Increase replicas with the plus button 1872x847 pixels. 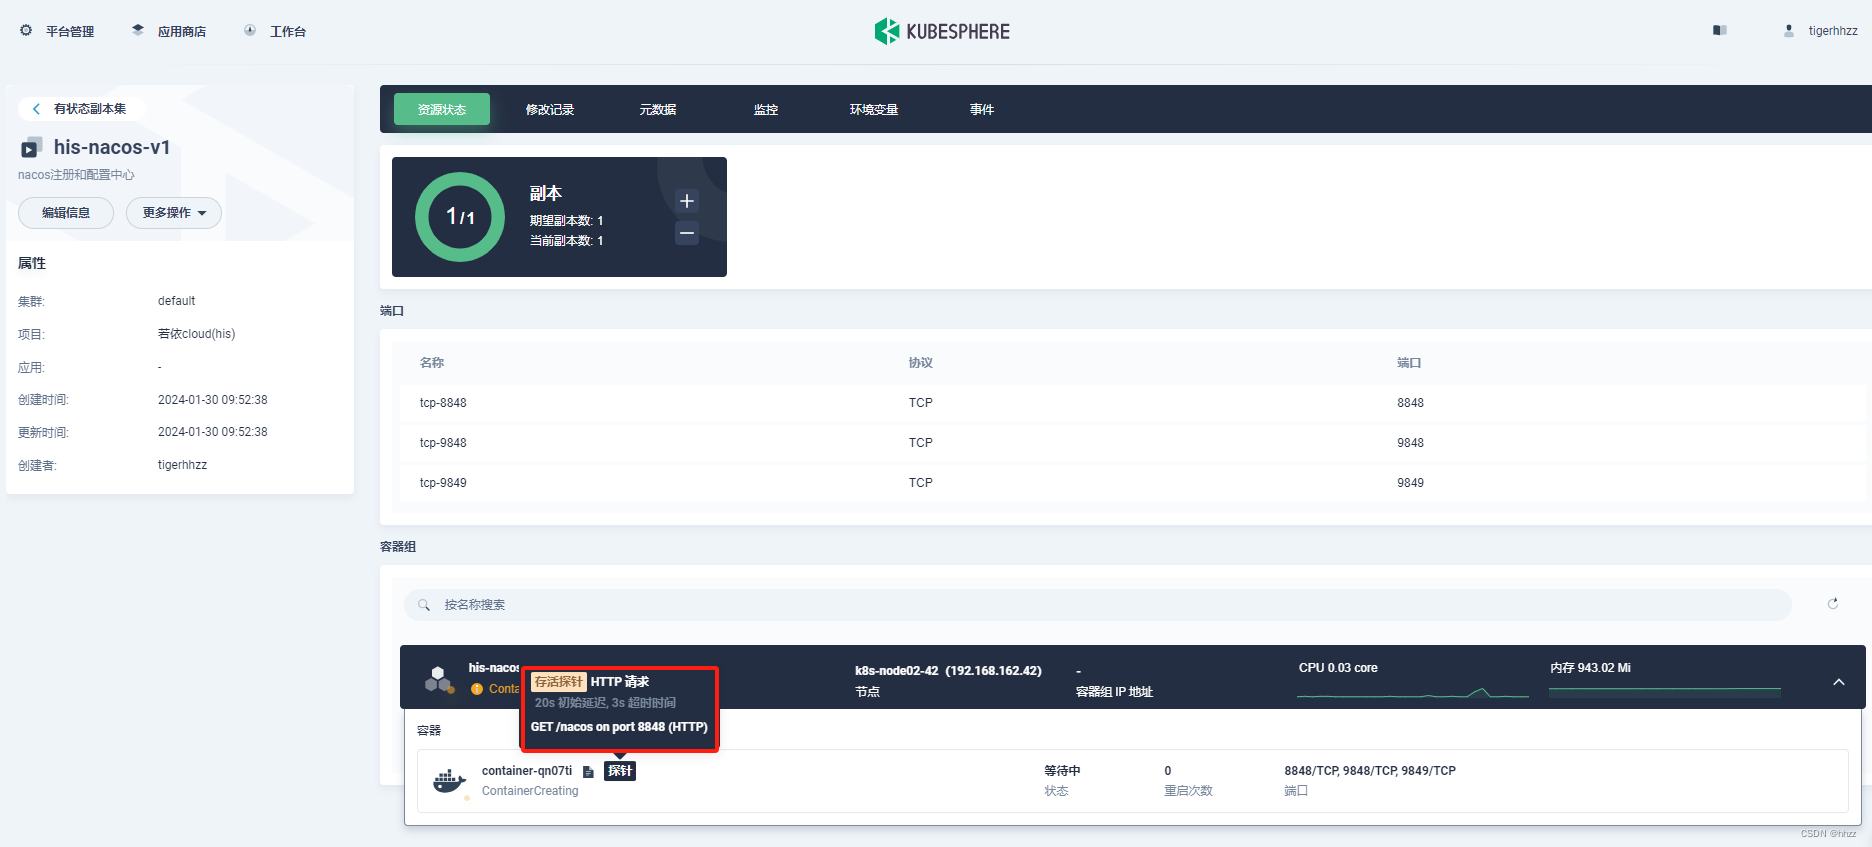pyautogui.click(x=687, y=201)
